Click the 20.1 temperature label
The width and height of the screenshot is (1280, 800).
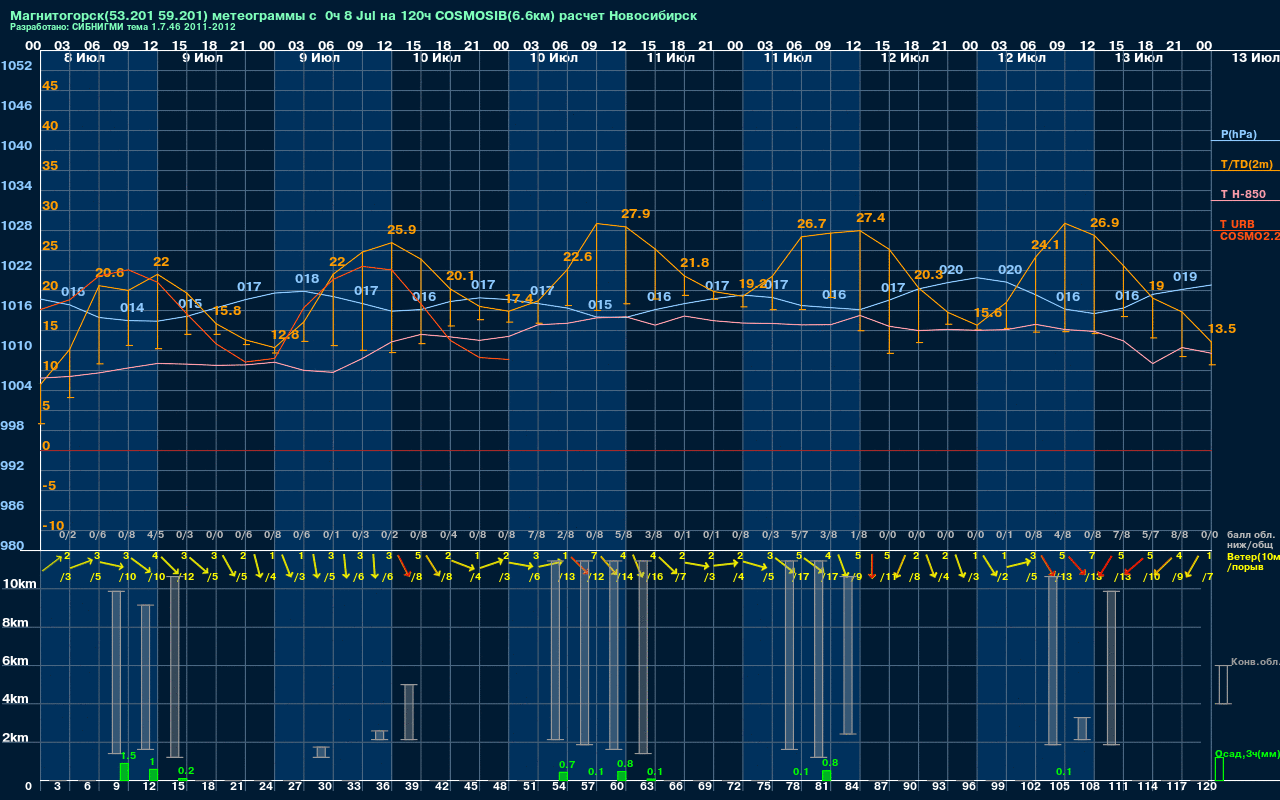click(461, 276)
